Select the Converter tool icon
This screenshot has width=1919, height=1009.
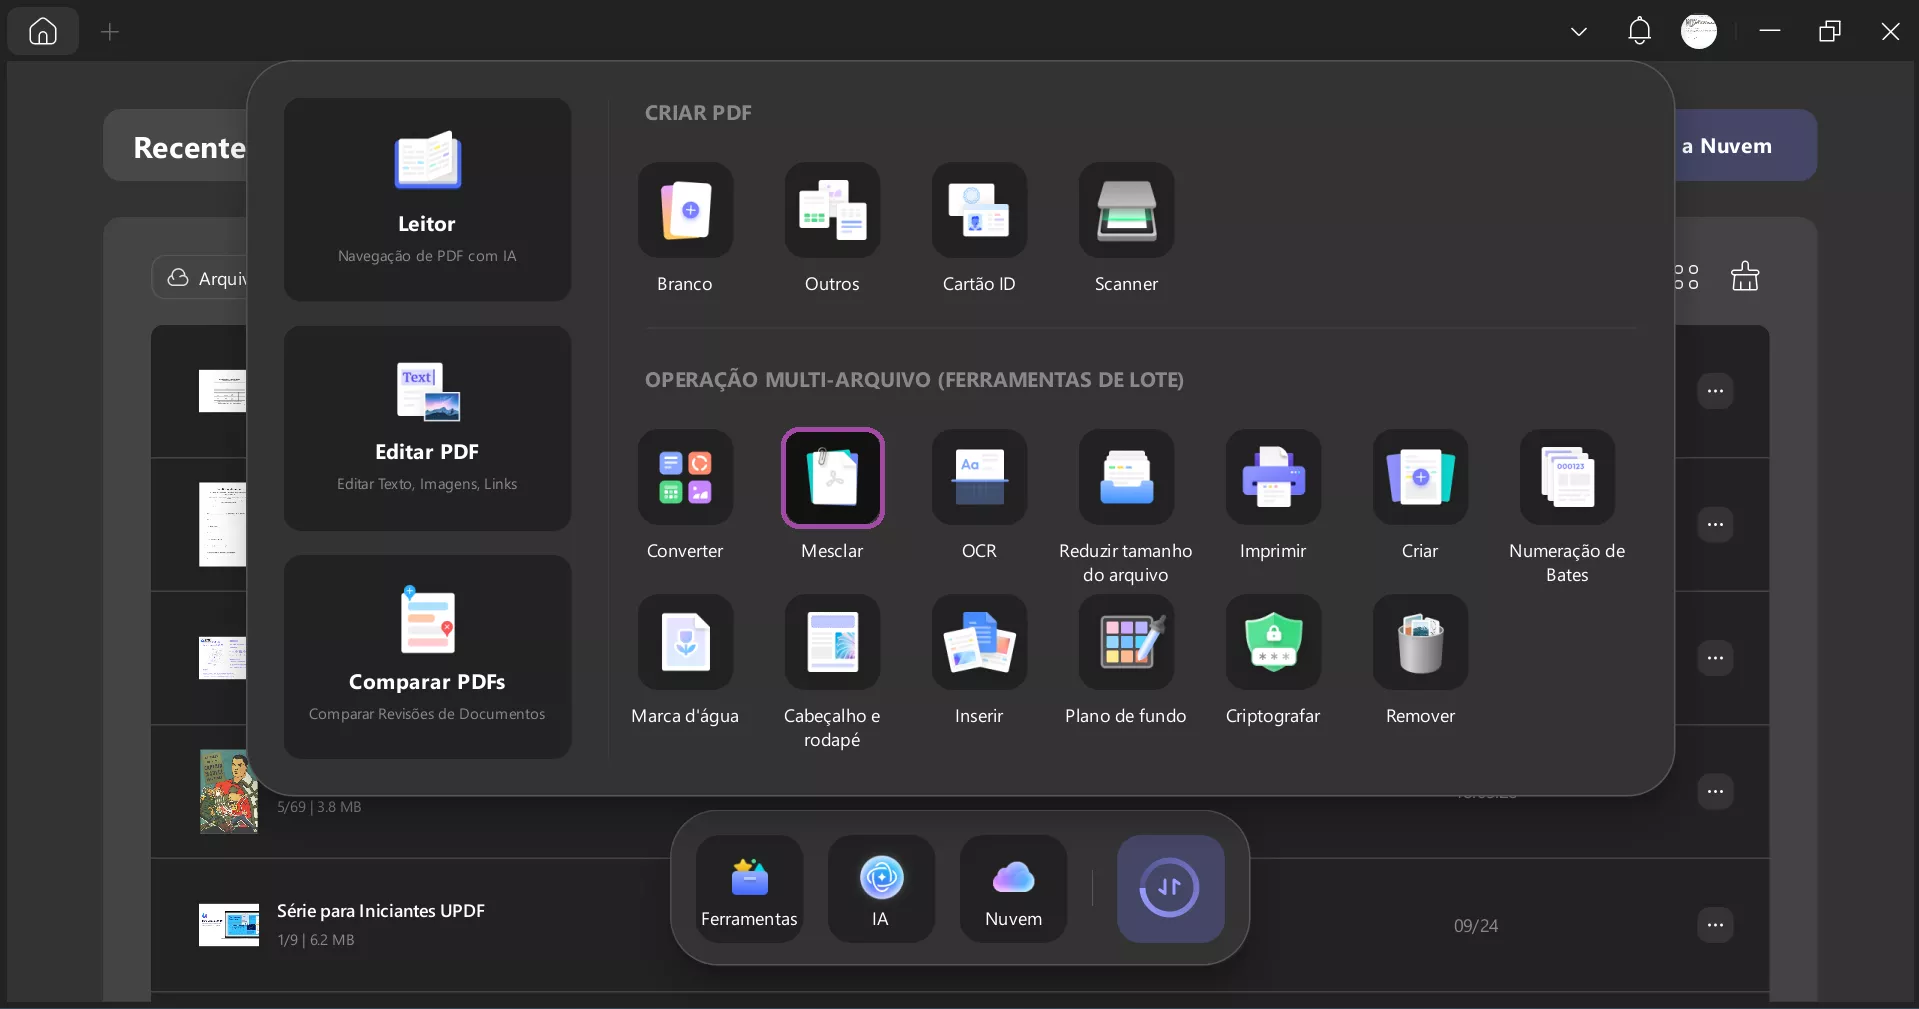685,477
